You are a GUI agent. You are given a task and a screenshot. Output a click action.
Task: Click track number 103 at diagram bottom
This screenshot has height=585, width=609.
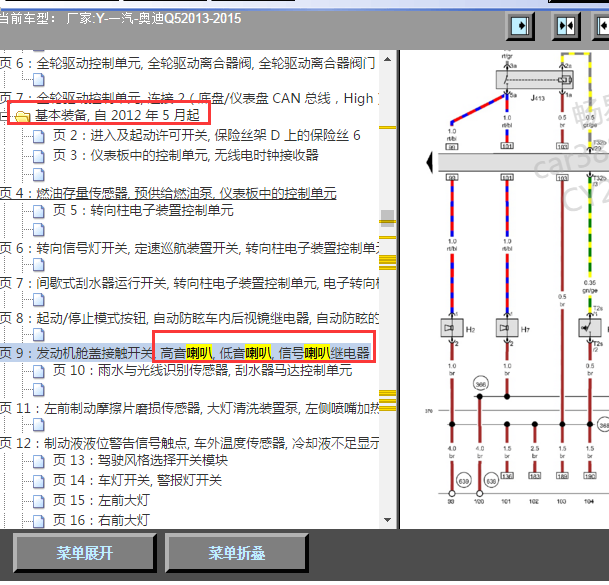click(x=561, y=501)
